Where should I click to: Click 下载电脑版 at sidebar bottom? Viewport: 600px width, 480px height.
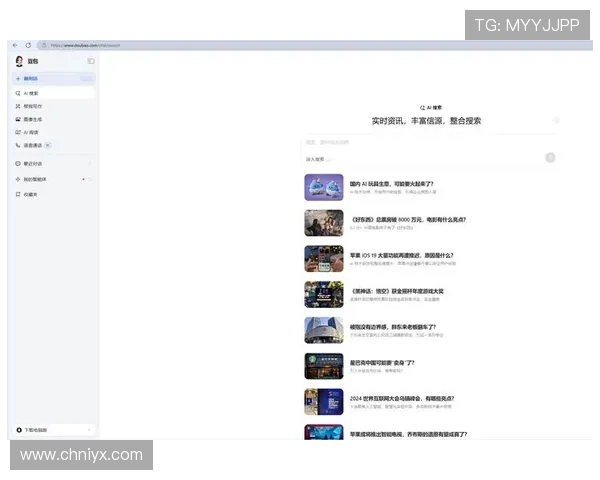click(54, 430)
